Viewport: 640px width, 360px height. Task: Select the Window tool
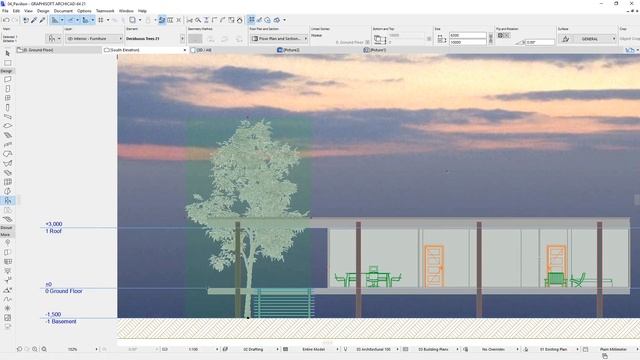point(7,98)
